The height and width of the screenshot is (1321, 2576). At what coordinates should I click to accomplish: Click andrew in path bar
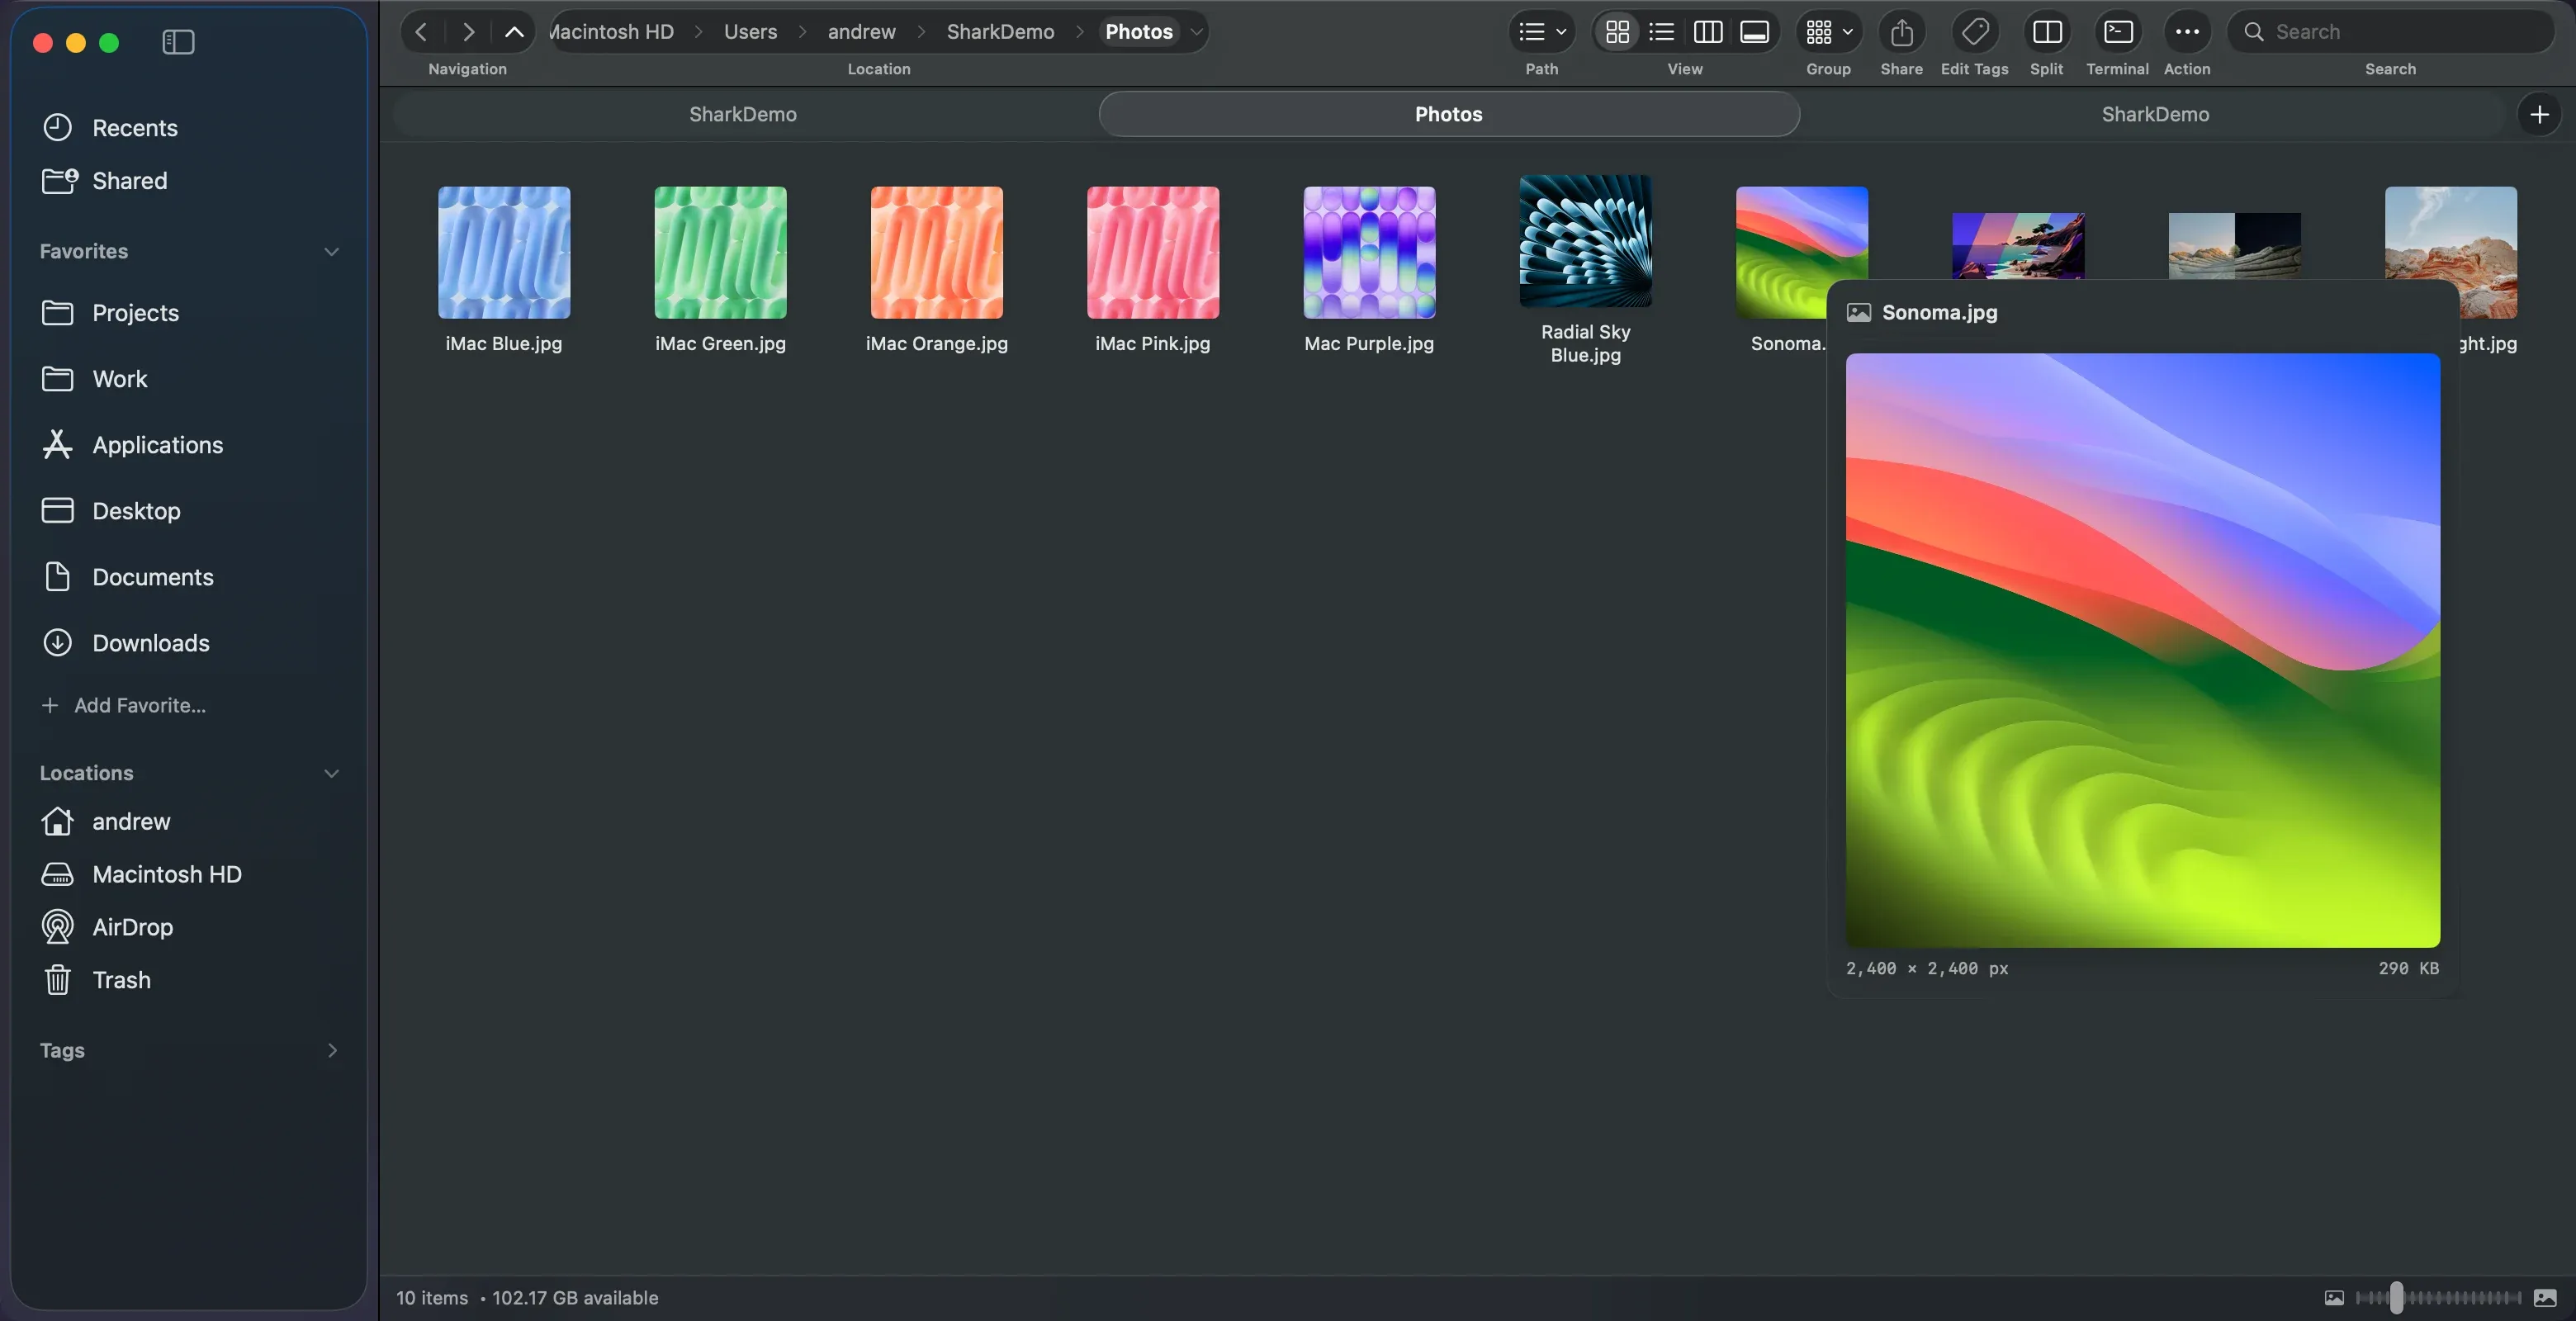click(861, 32)
